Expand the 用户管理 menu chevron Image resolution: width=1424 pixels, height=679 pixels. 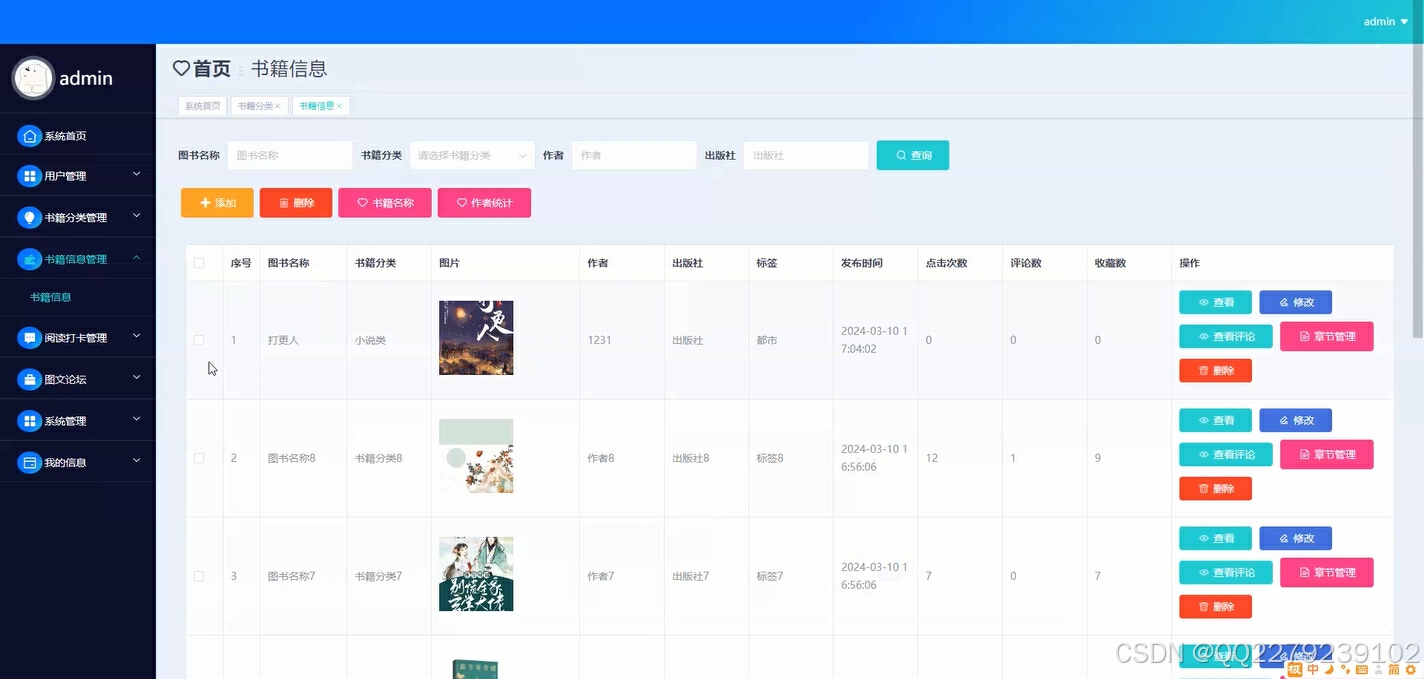(x=137, y=175)
